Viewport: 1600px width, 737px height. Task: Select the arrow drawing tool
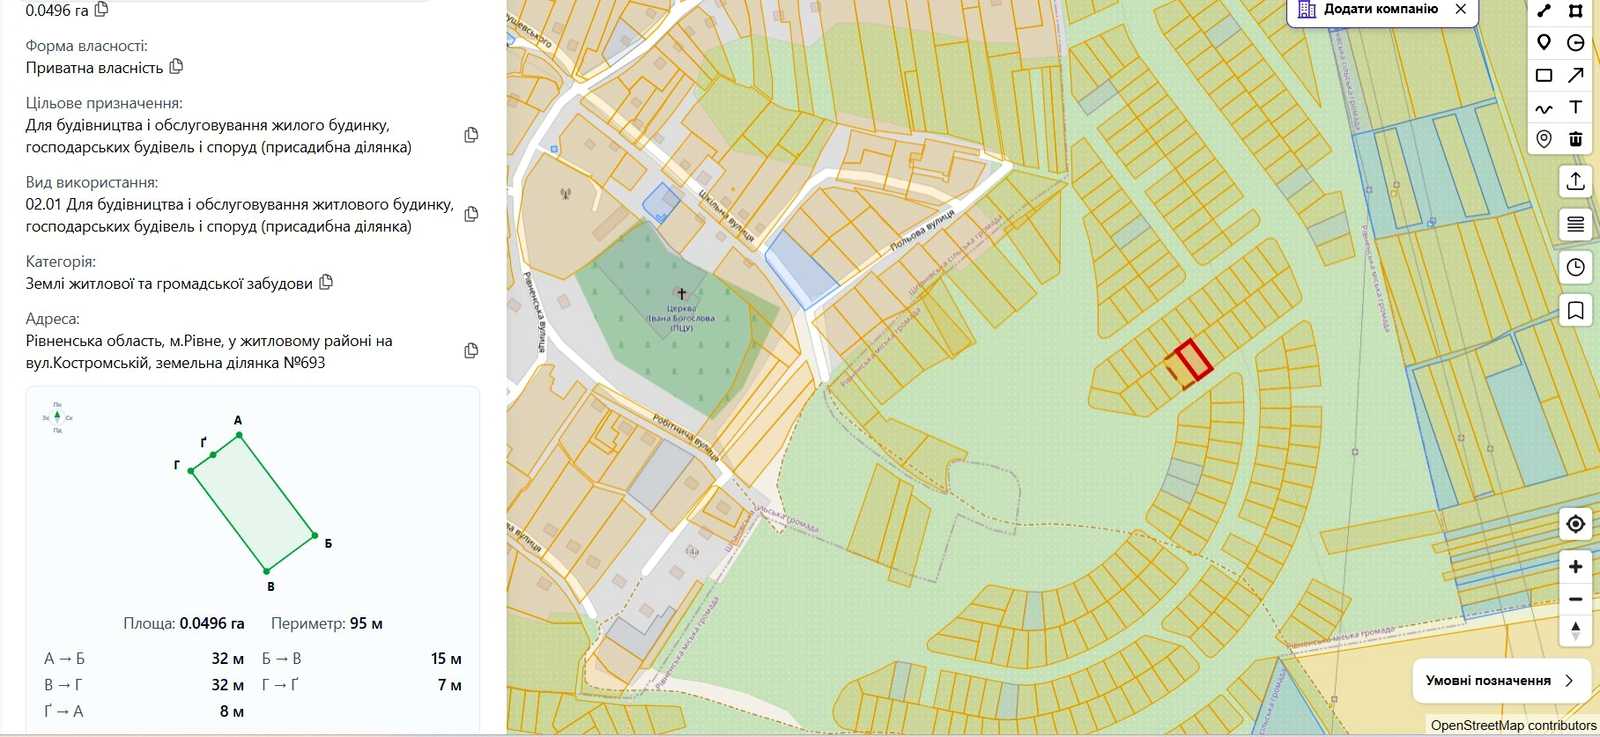[1576, 75]
